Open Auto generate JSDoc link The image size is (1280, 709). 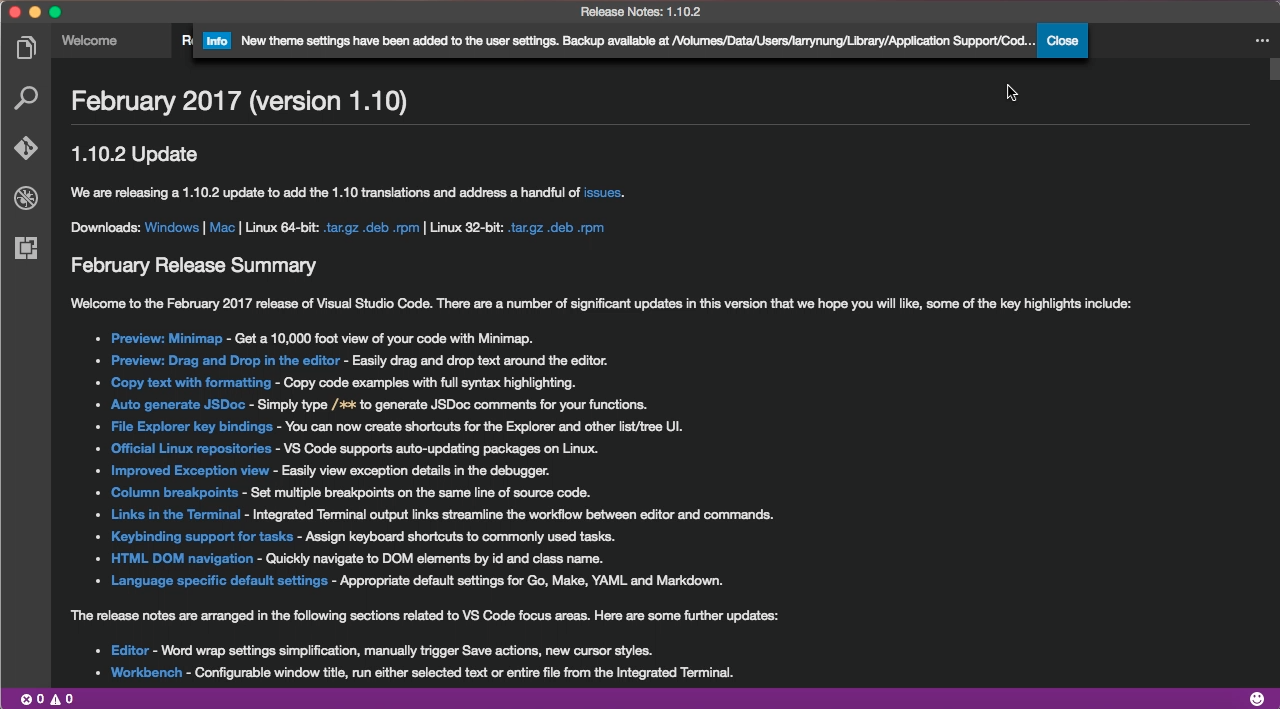pos(178,404)
